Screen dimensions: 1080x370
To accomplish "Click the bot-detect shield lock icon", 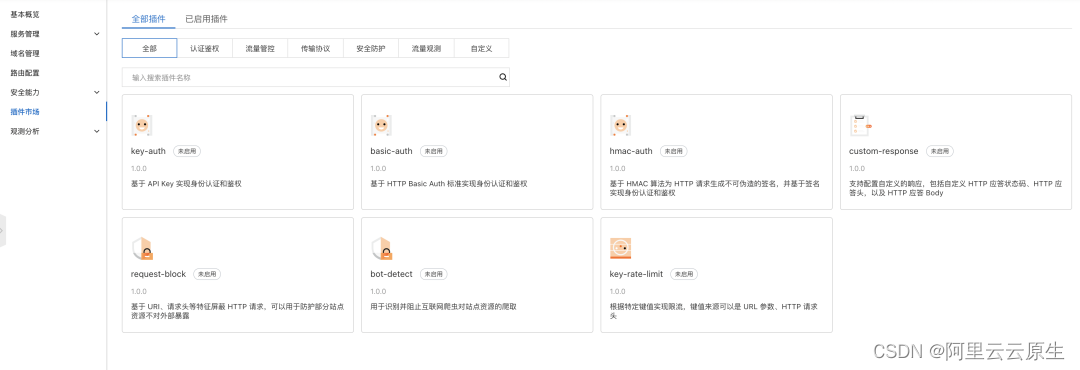I will pos(382,249).
